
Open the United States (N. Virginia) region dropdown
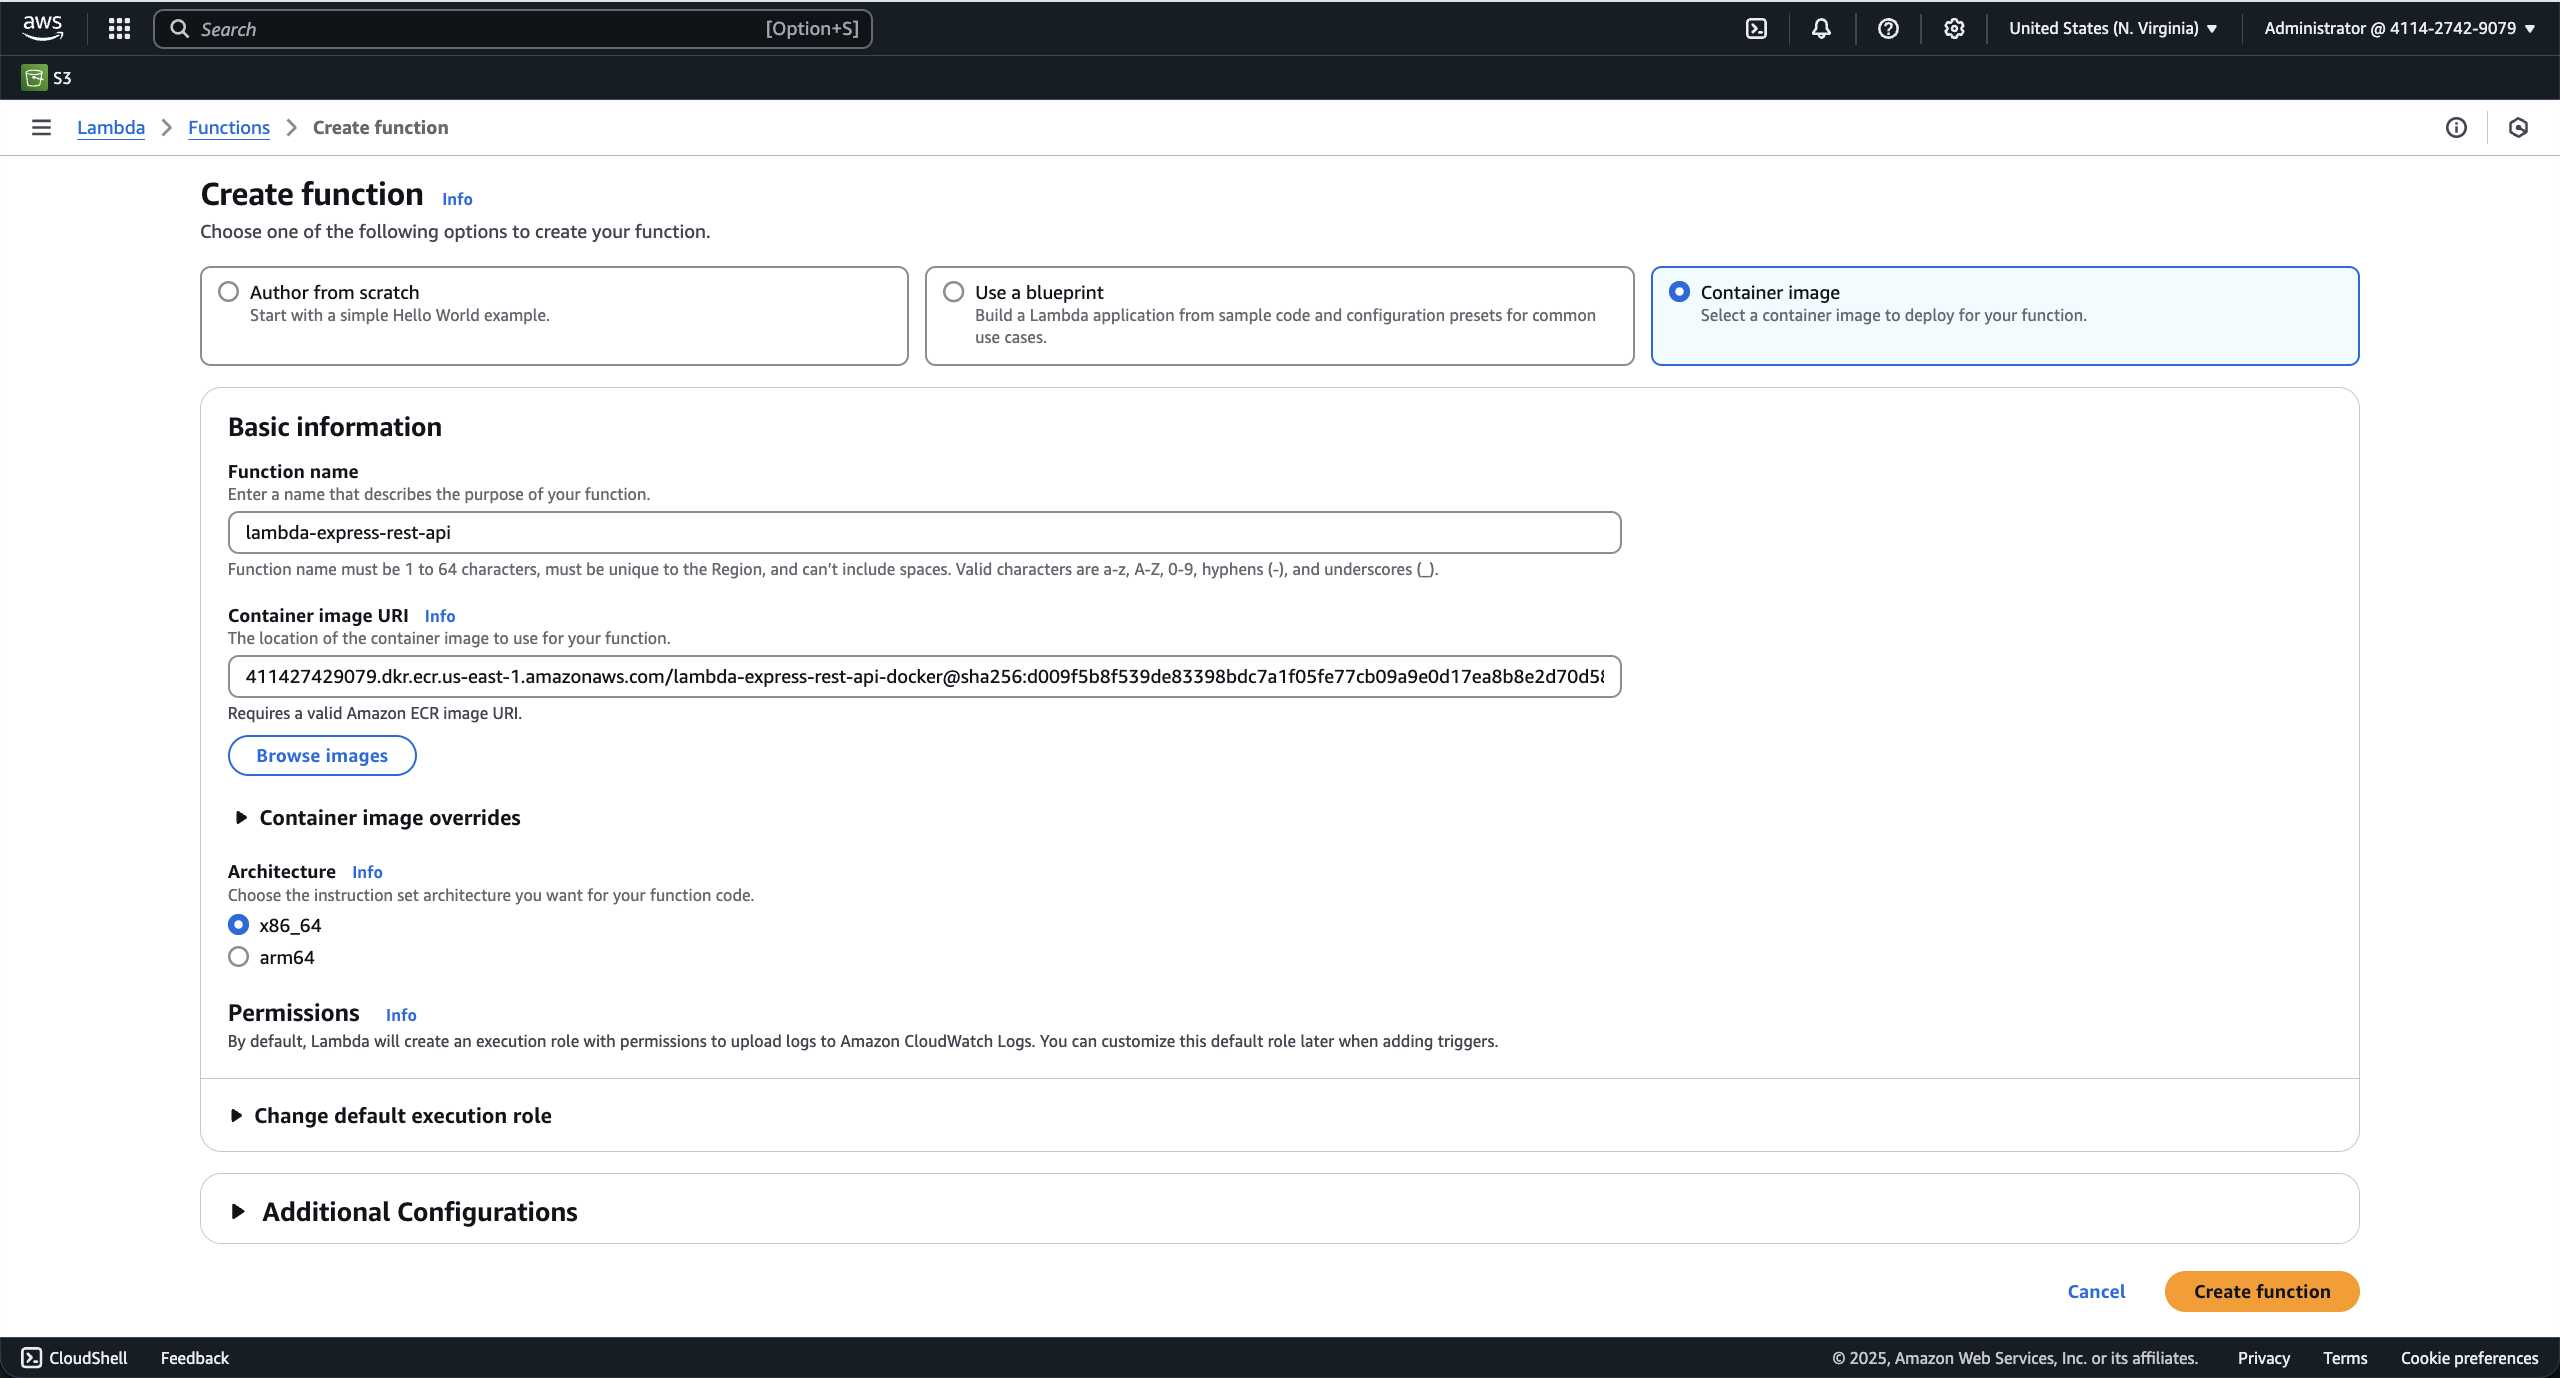2113,28
